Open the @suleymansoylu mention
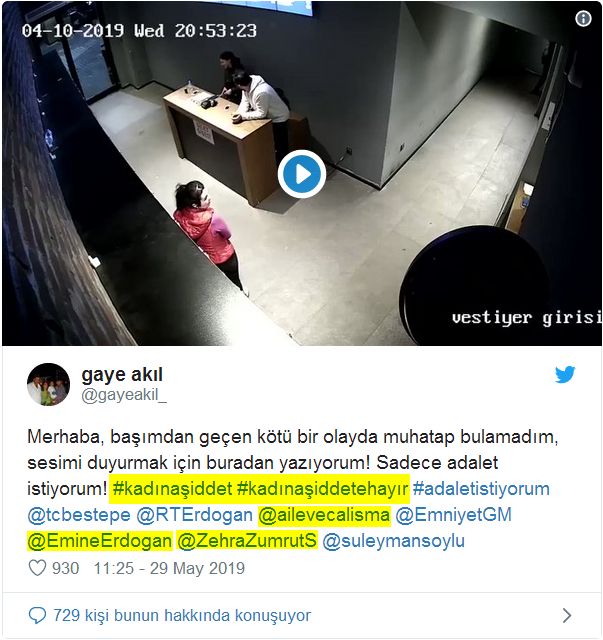Screen dimensions: 603x640 (x=394, y=541)
